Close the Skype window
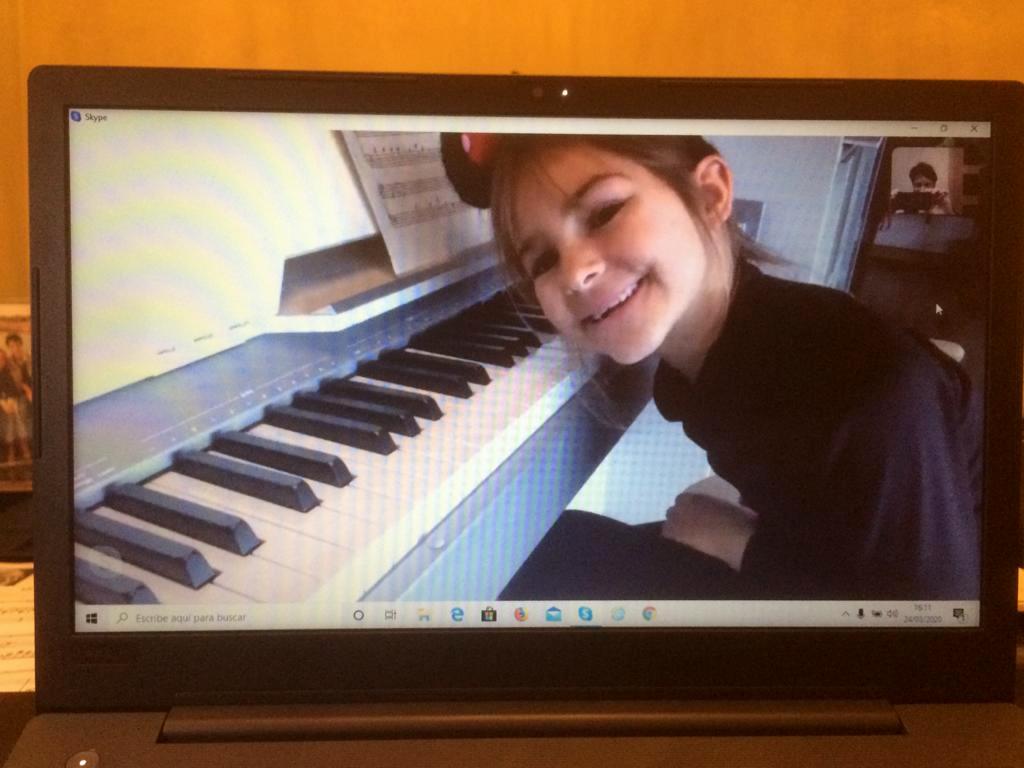 tap(974, 129)
